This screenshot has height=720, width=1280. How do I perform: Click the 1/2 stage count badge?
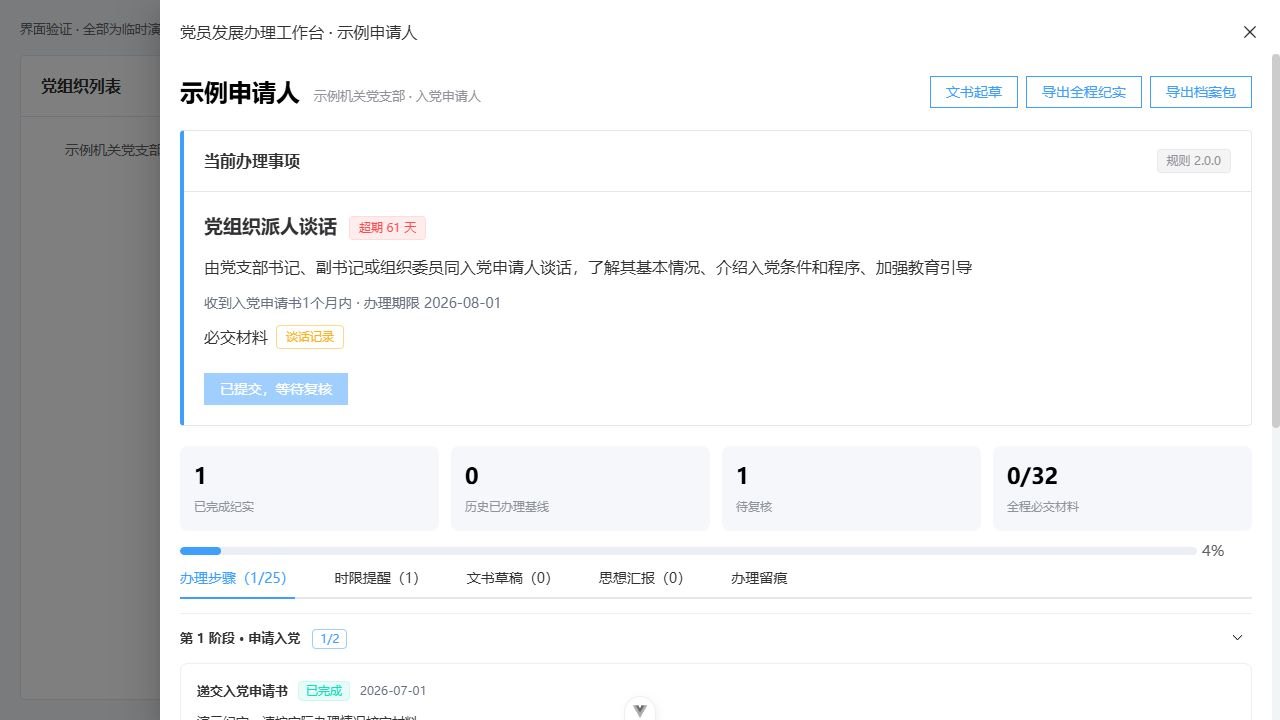(329, 638)
